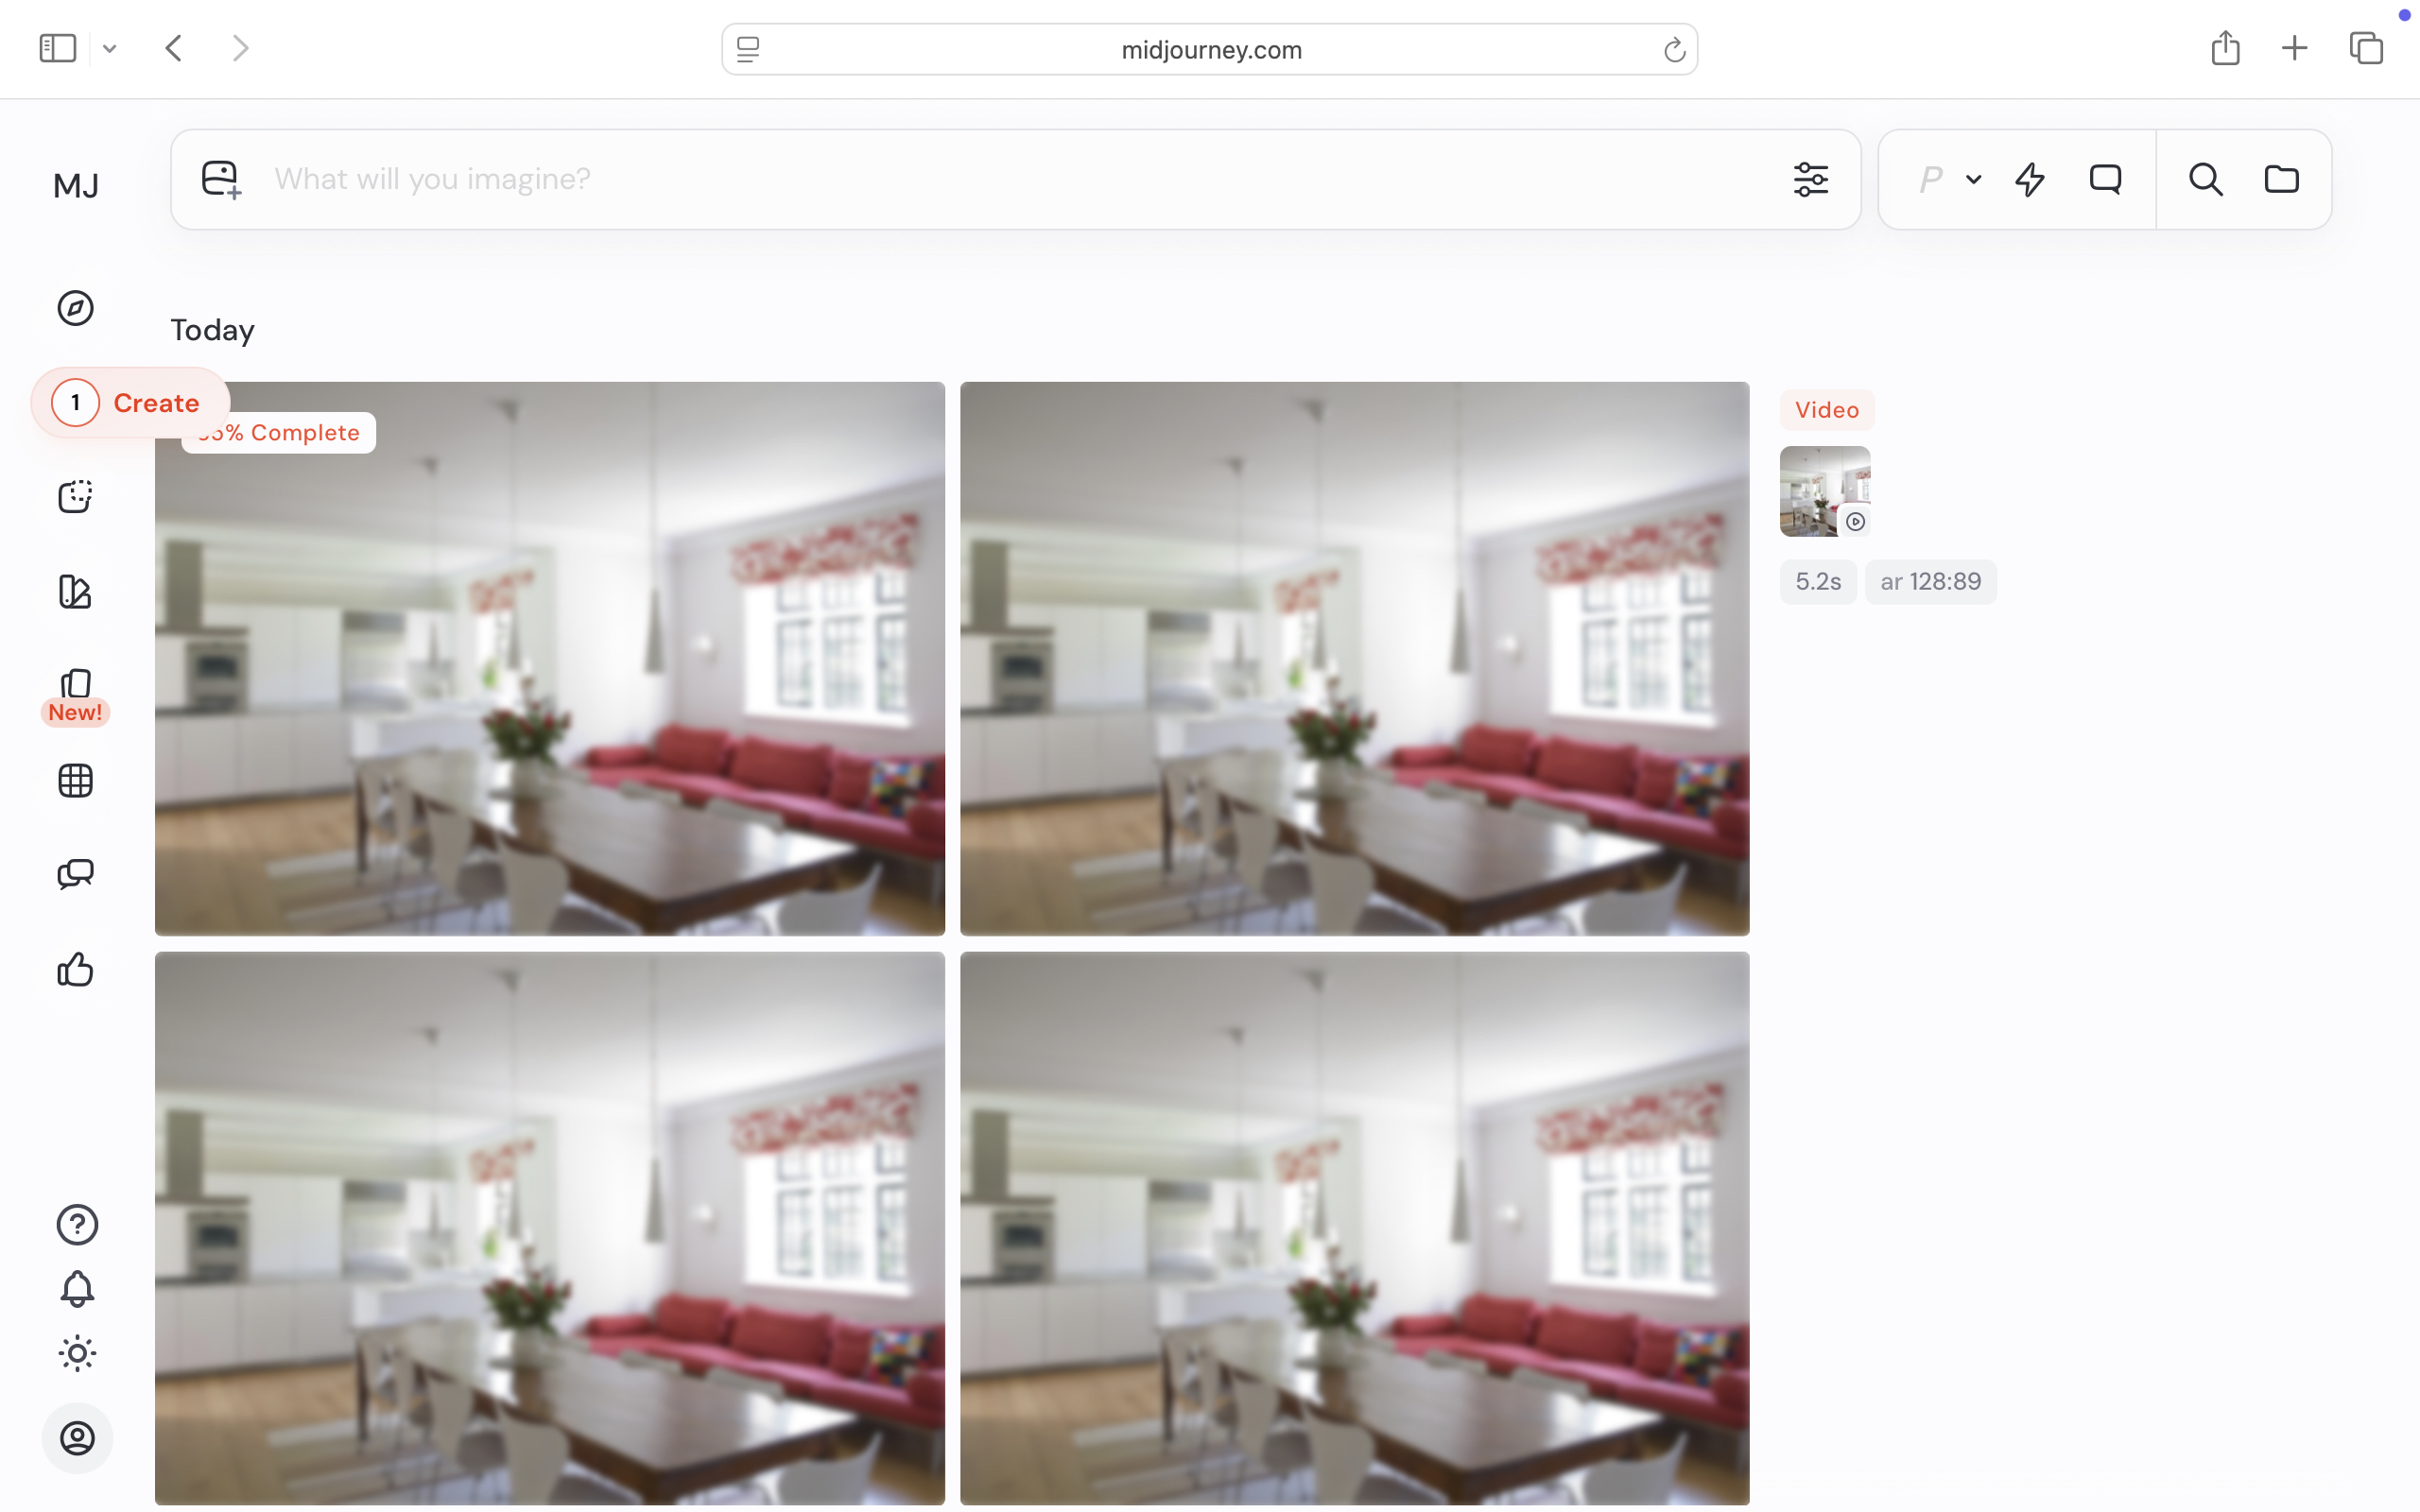This screenshot has width=2420, height=1512.
Task: Open the prompt settings sliders icon
Action: [1810, 180]
